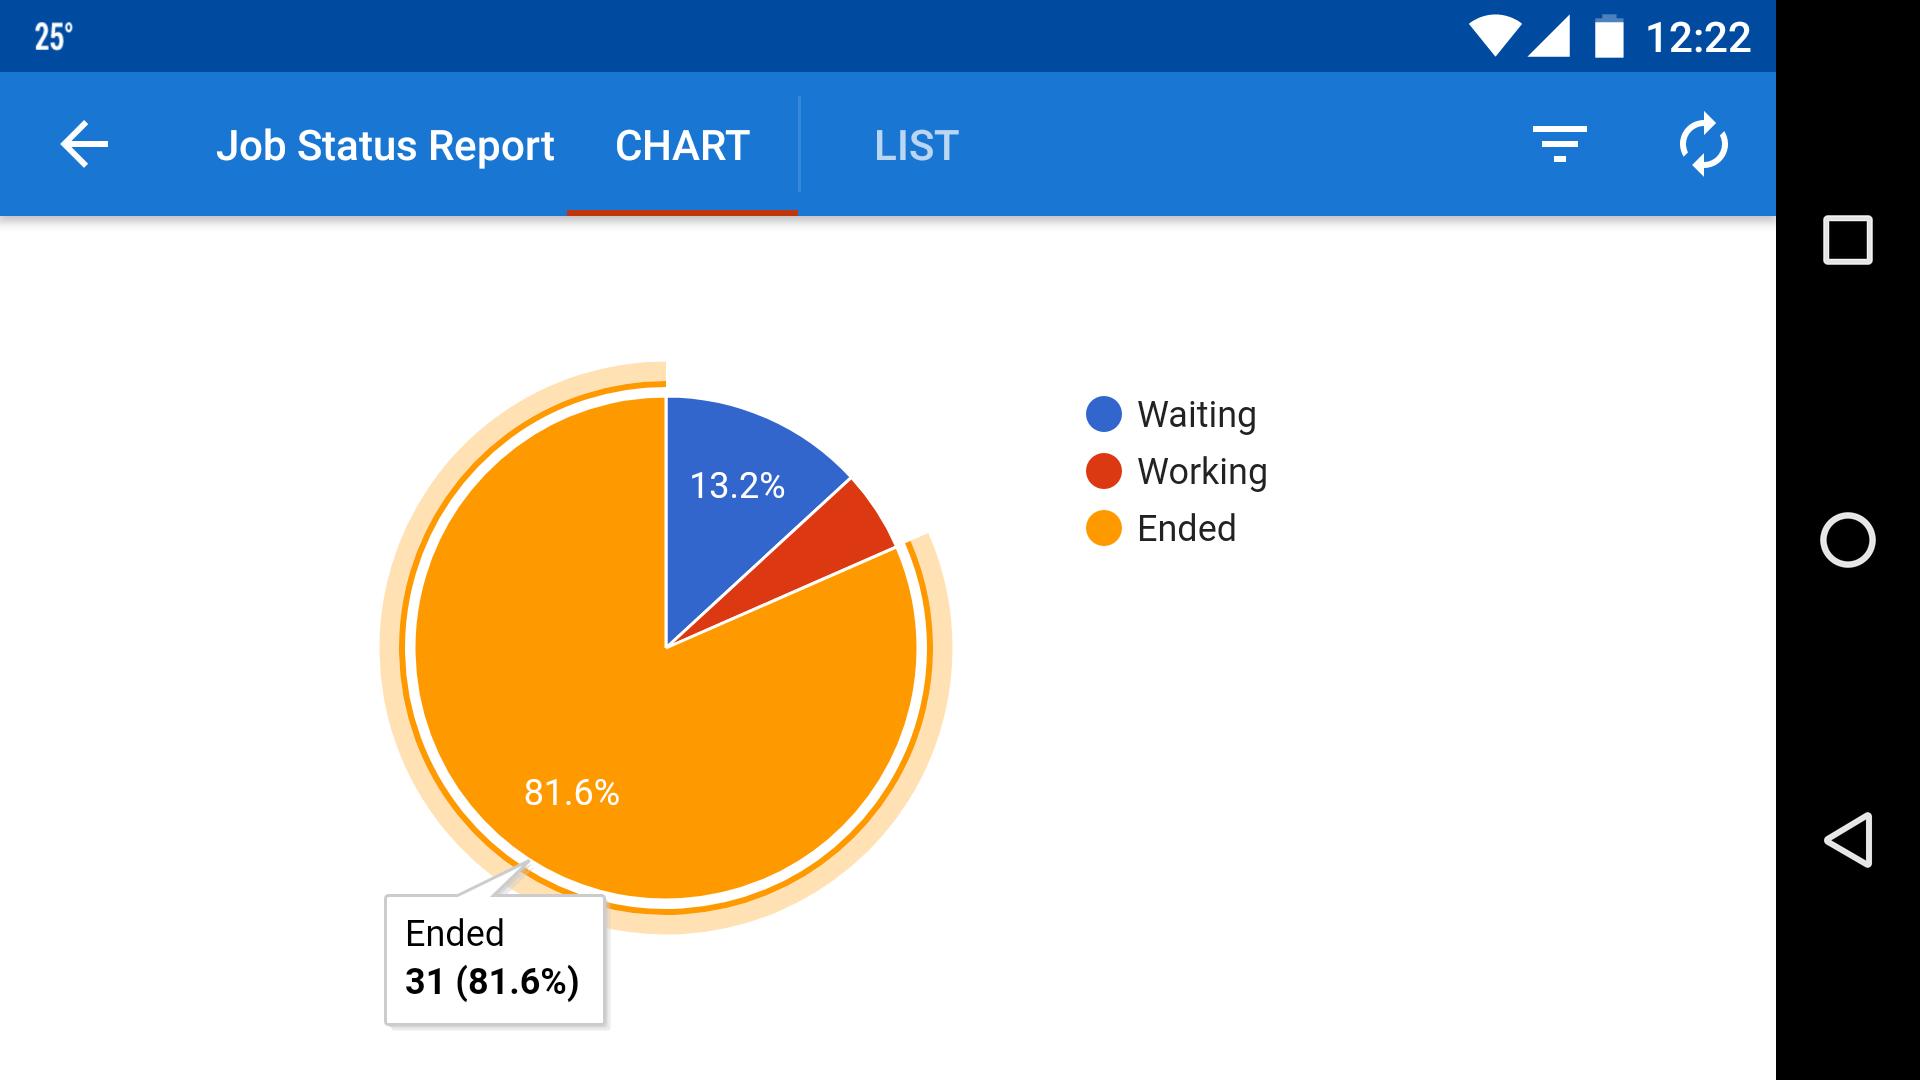
Task: Tap the Wi-Fi signal icon
Action: point(1494,38)
